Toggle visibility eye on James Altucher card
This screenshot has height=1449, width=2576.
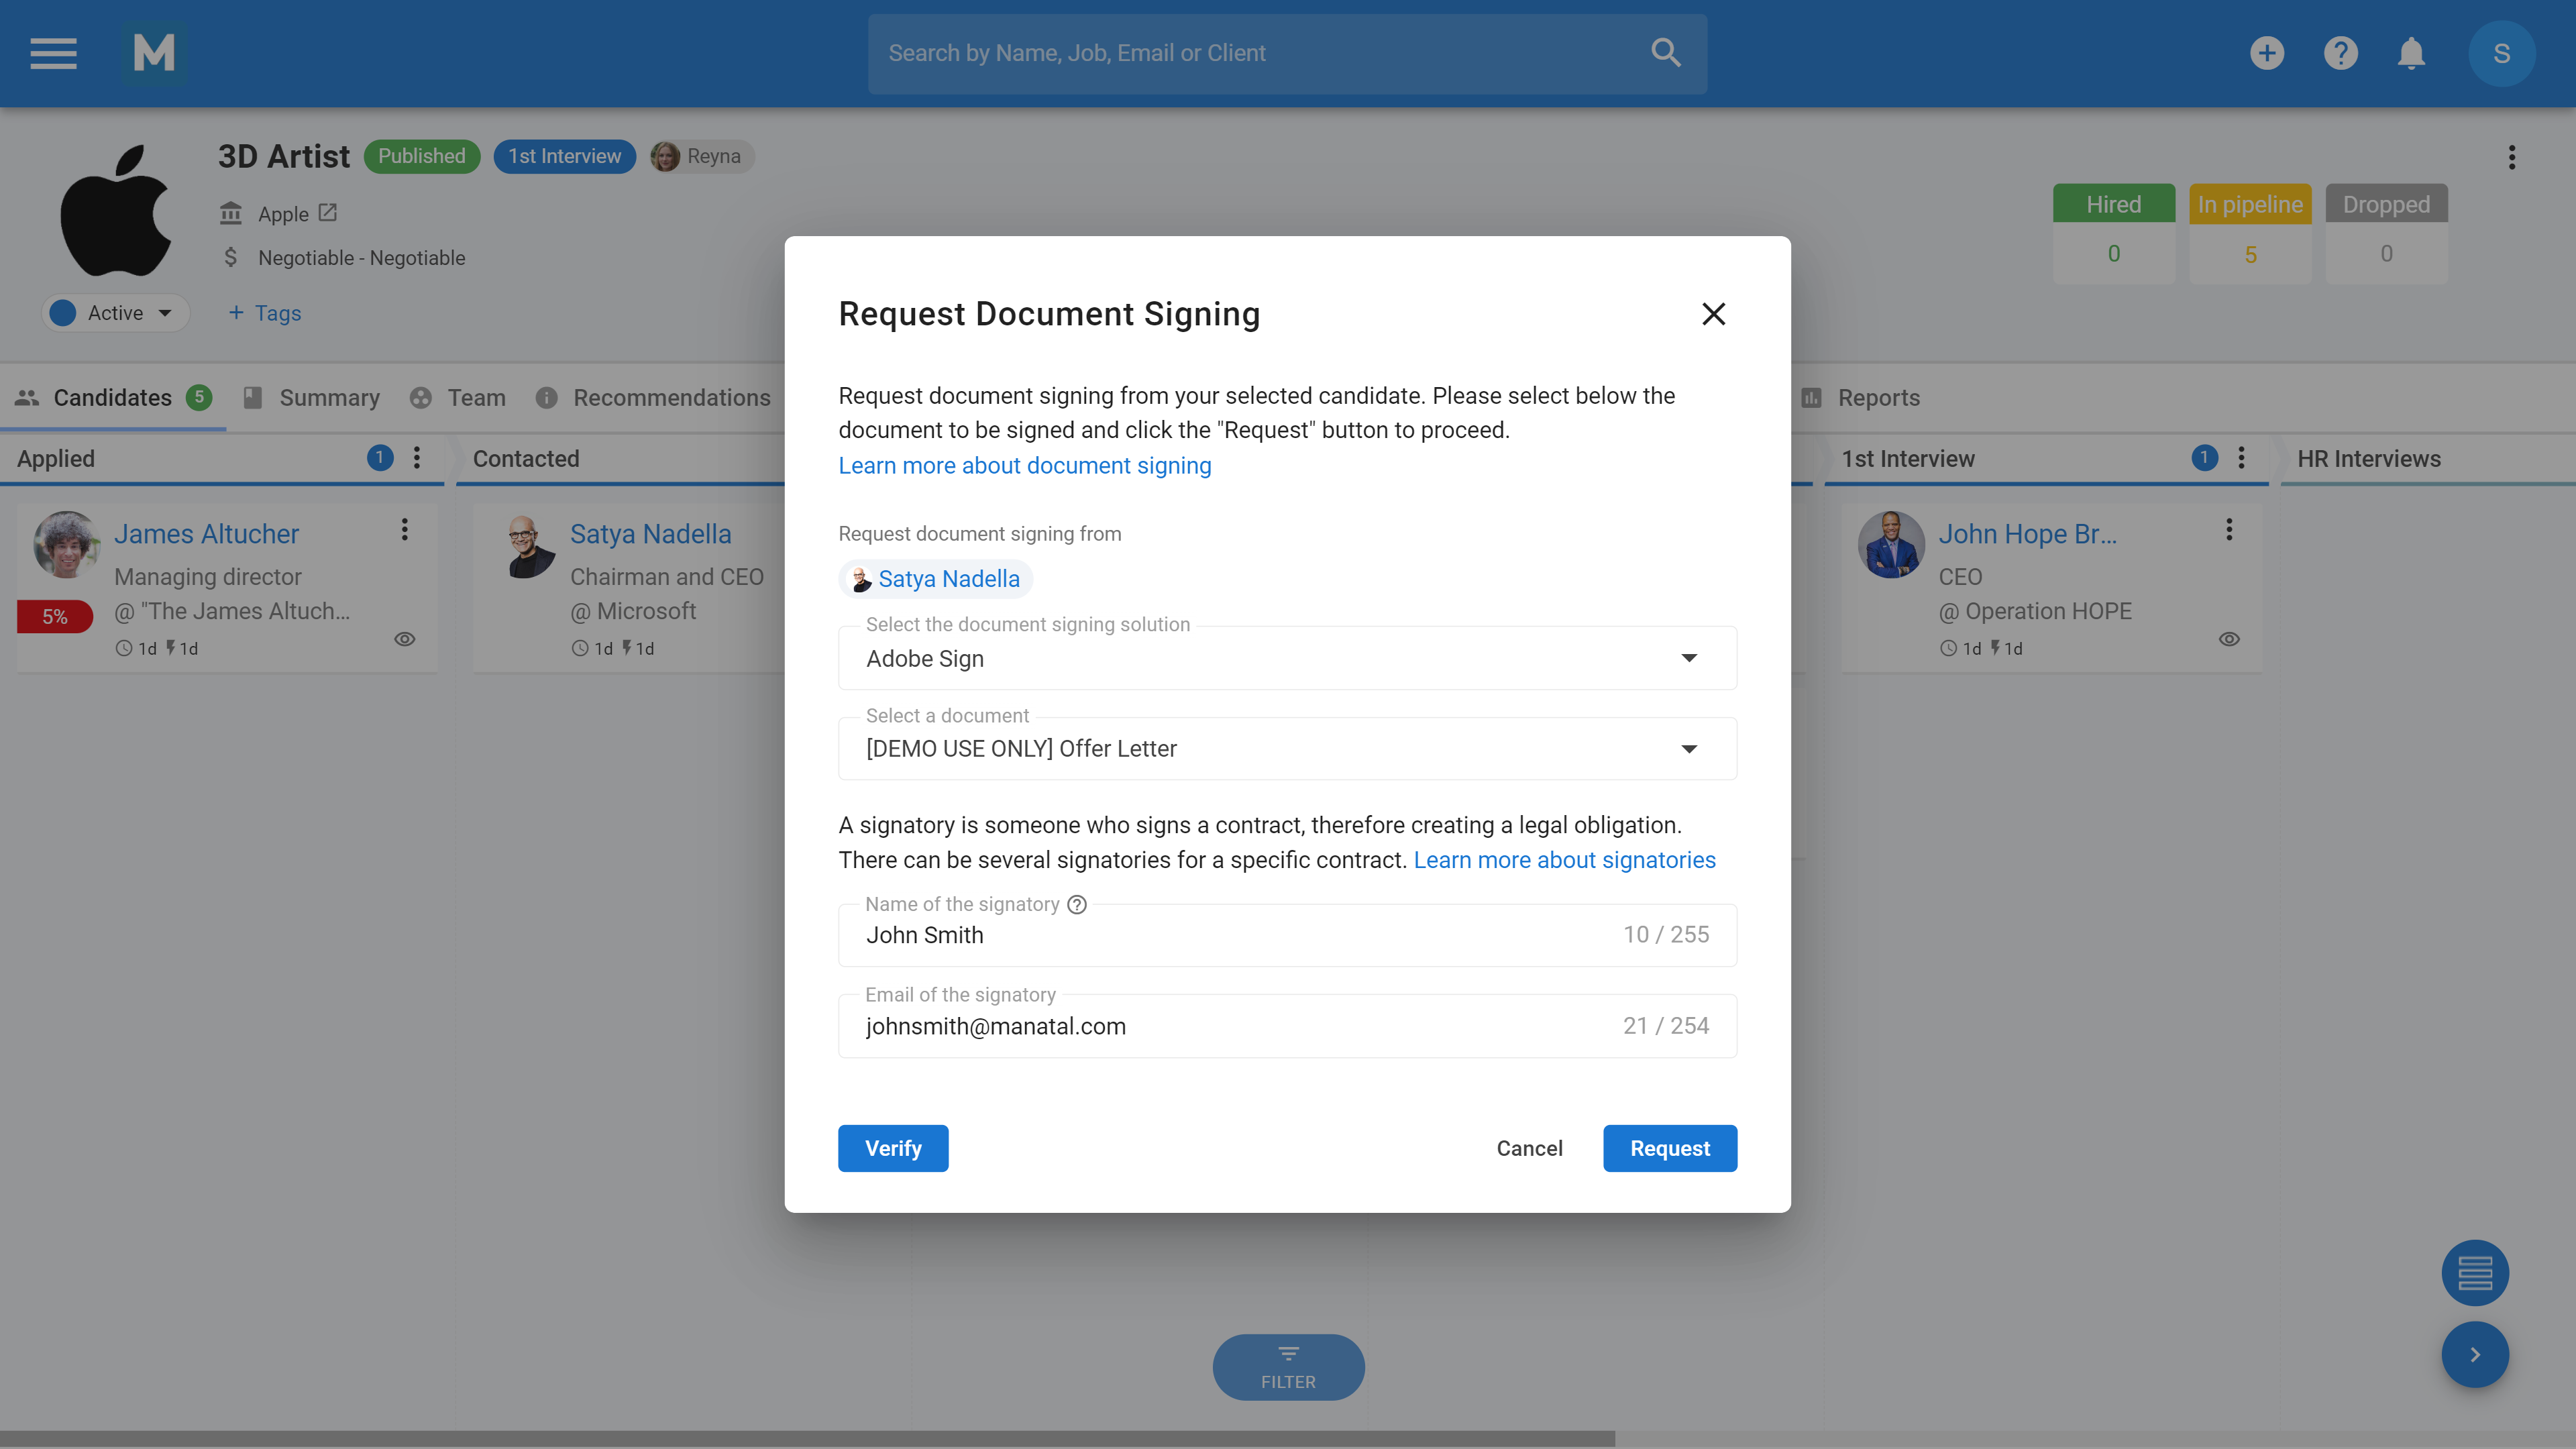[405, 639]
